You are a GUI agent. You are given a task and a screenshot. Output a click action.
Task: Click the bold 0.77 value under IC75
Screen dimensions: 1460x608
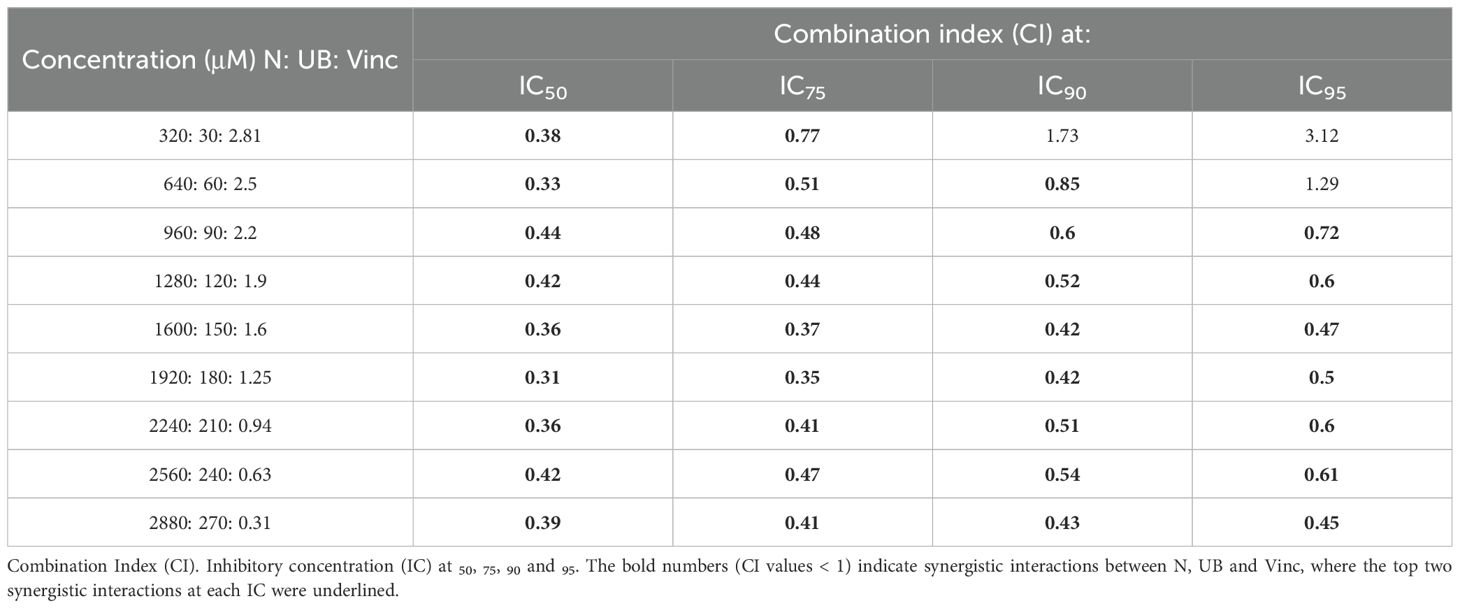pos(802,136)
